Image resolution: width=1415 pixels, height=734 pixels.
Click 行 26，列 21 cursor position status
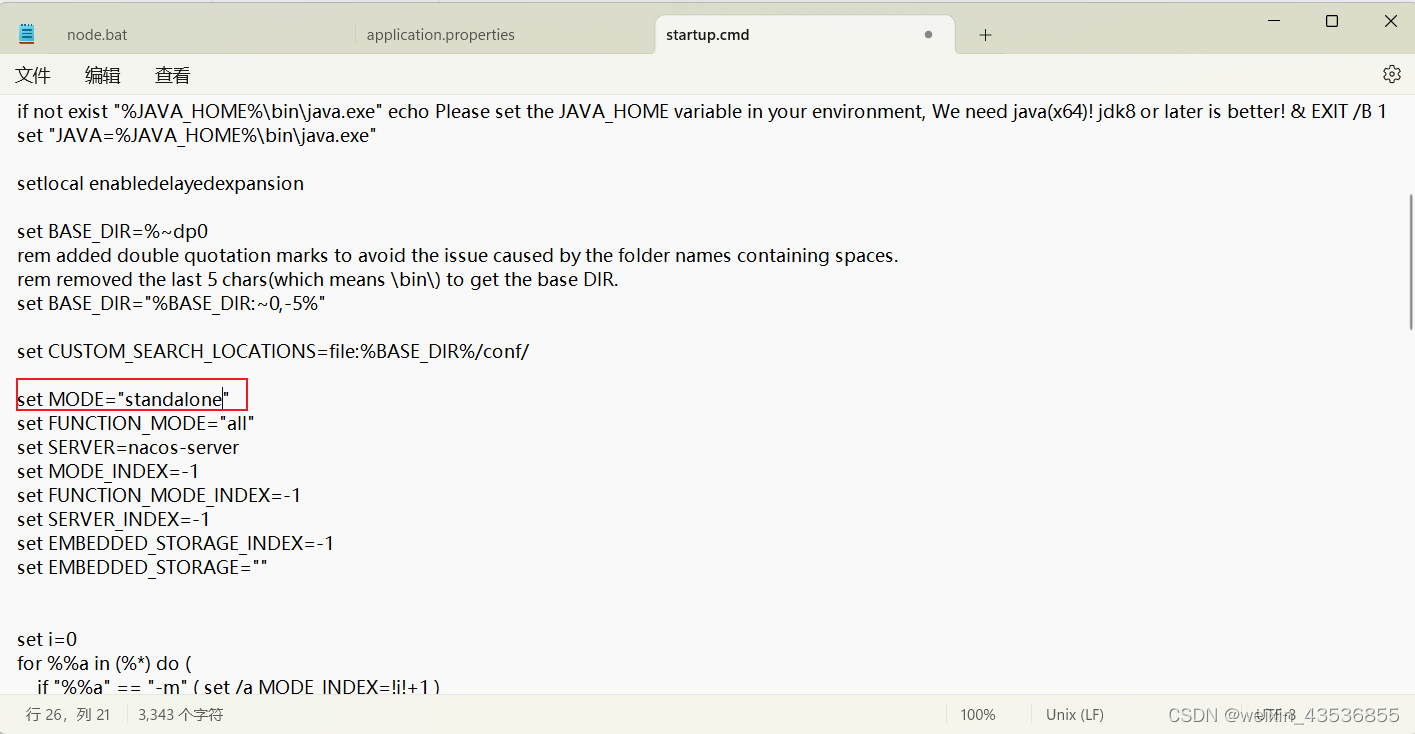point(68,715)
